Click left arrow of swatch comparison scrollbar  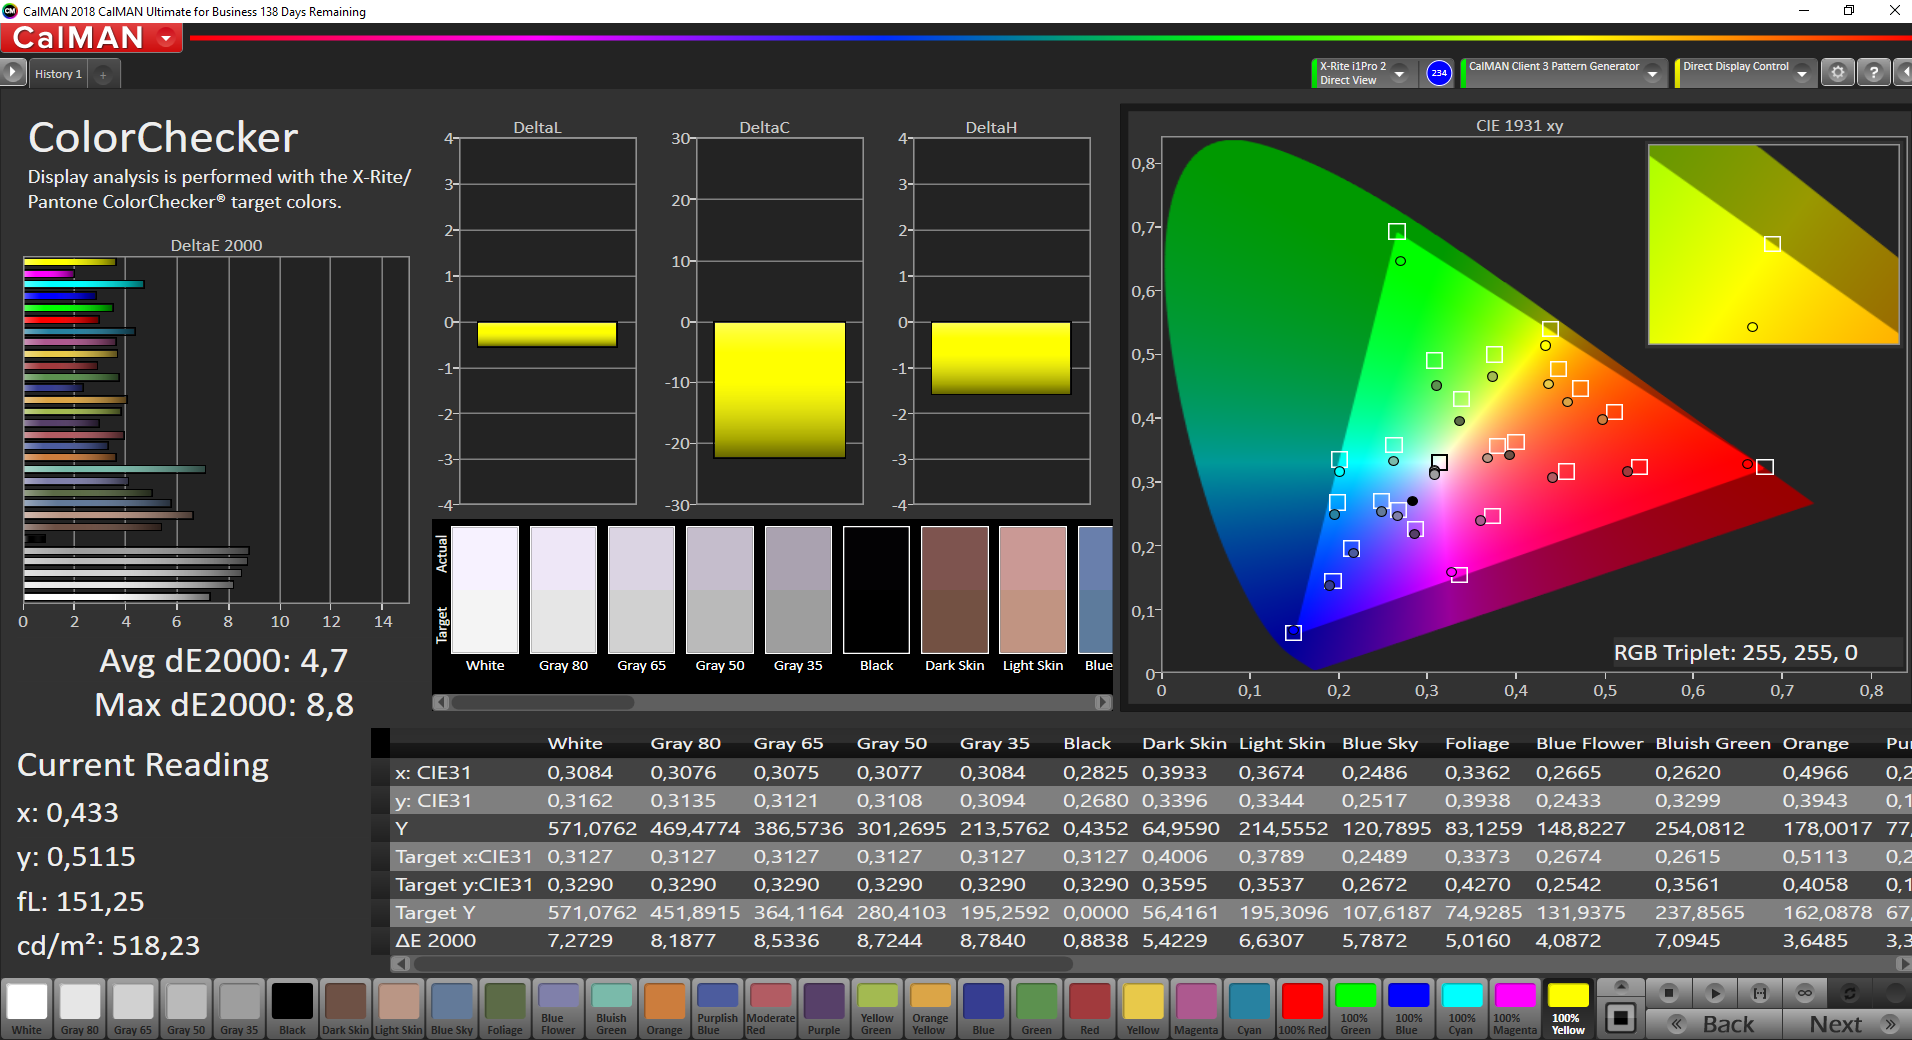pos(440,702)
